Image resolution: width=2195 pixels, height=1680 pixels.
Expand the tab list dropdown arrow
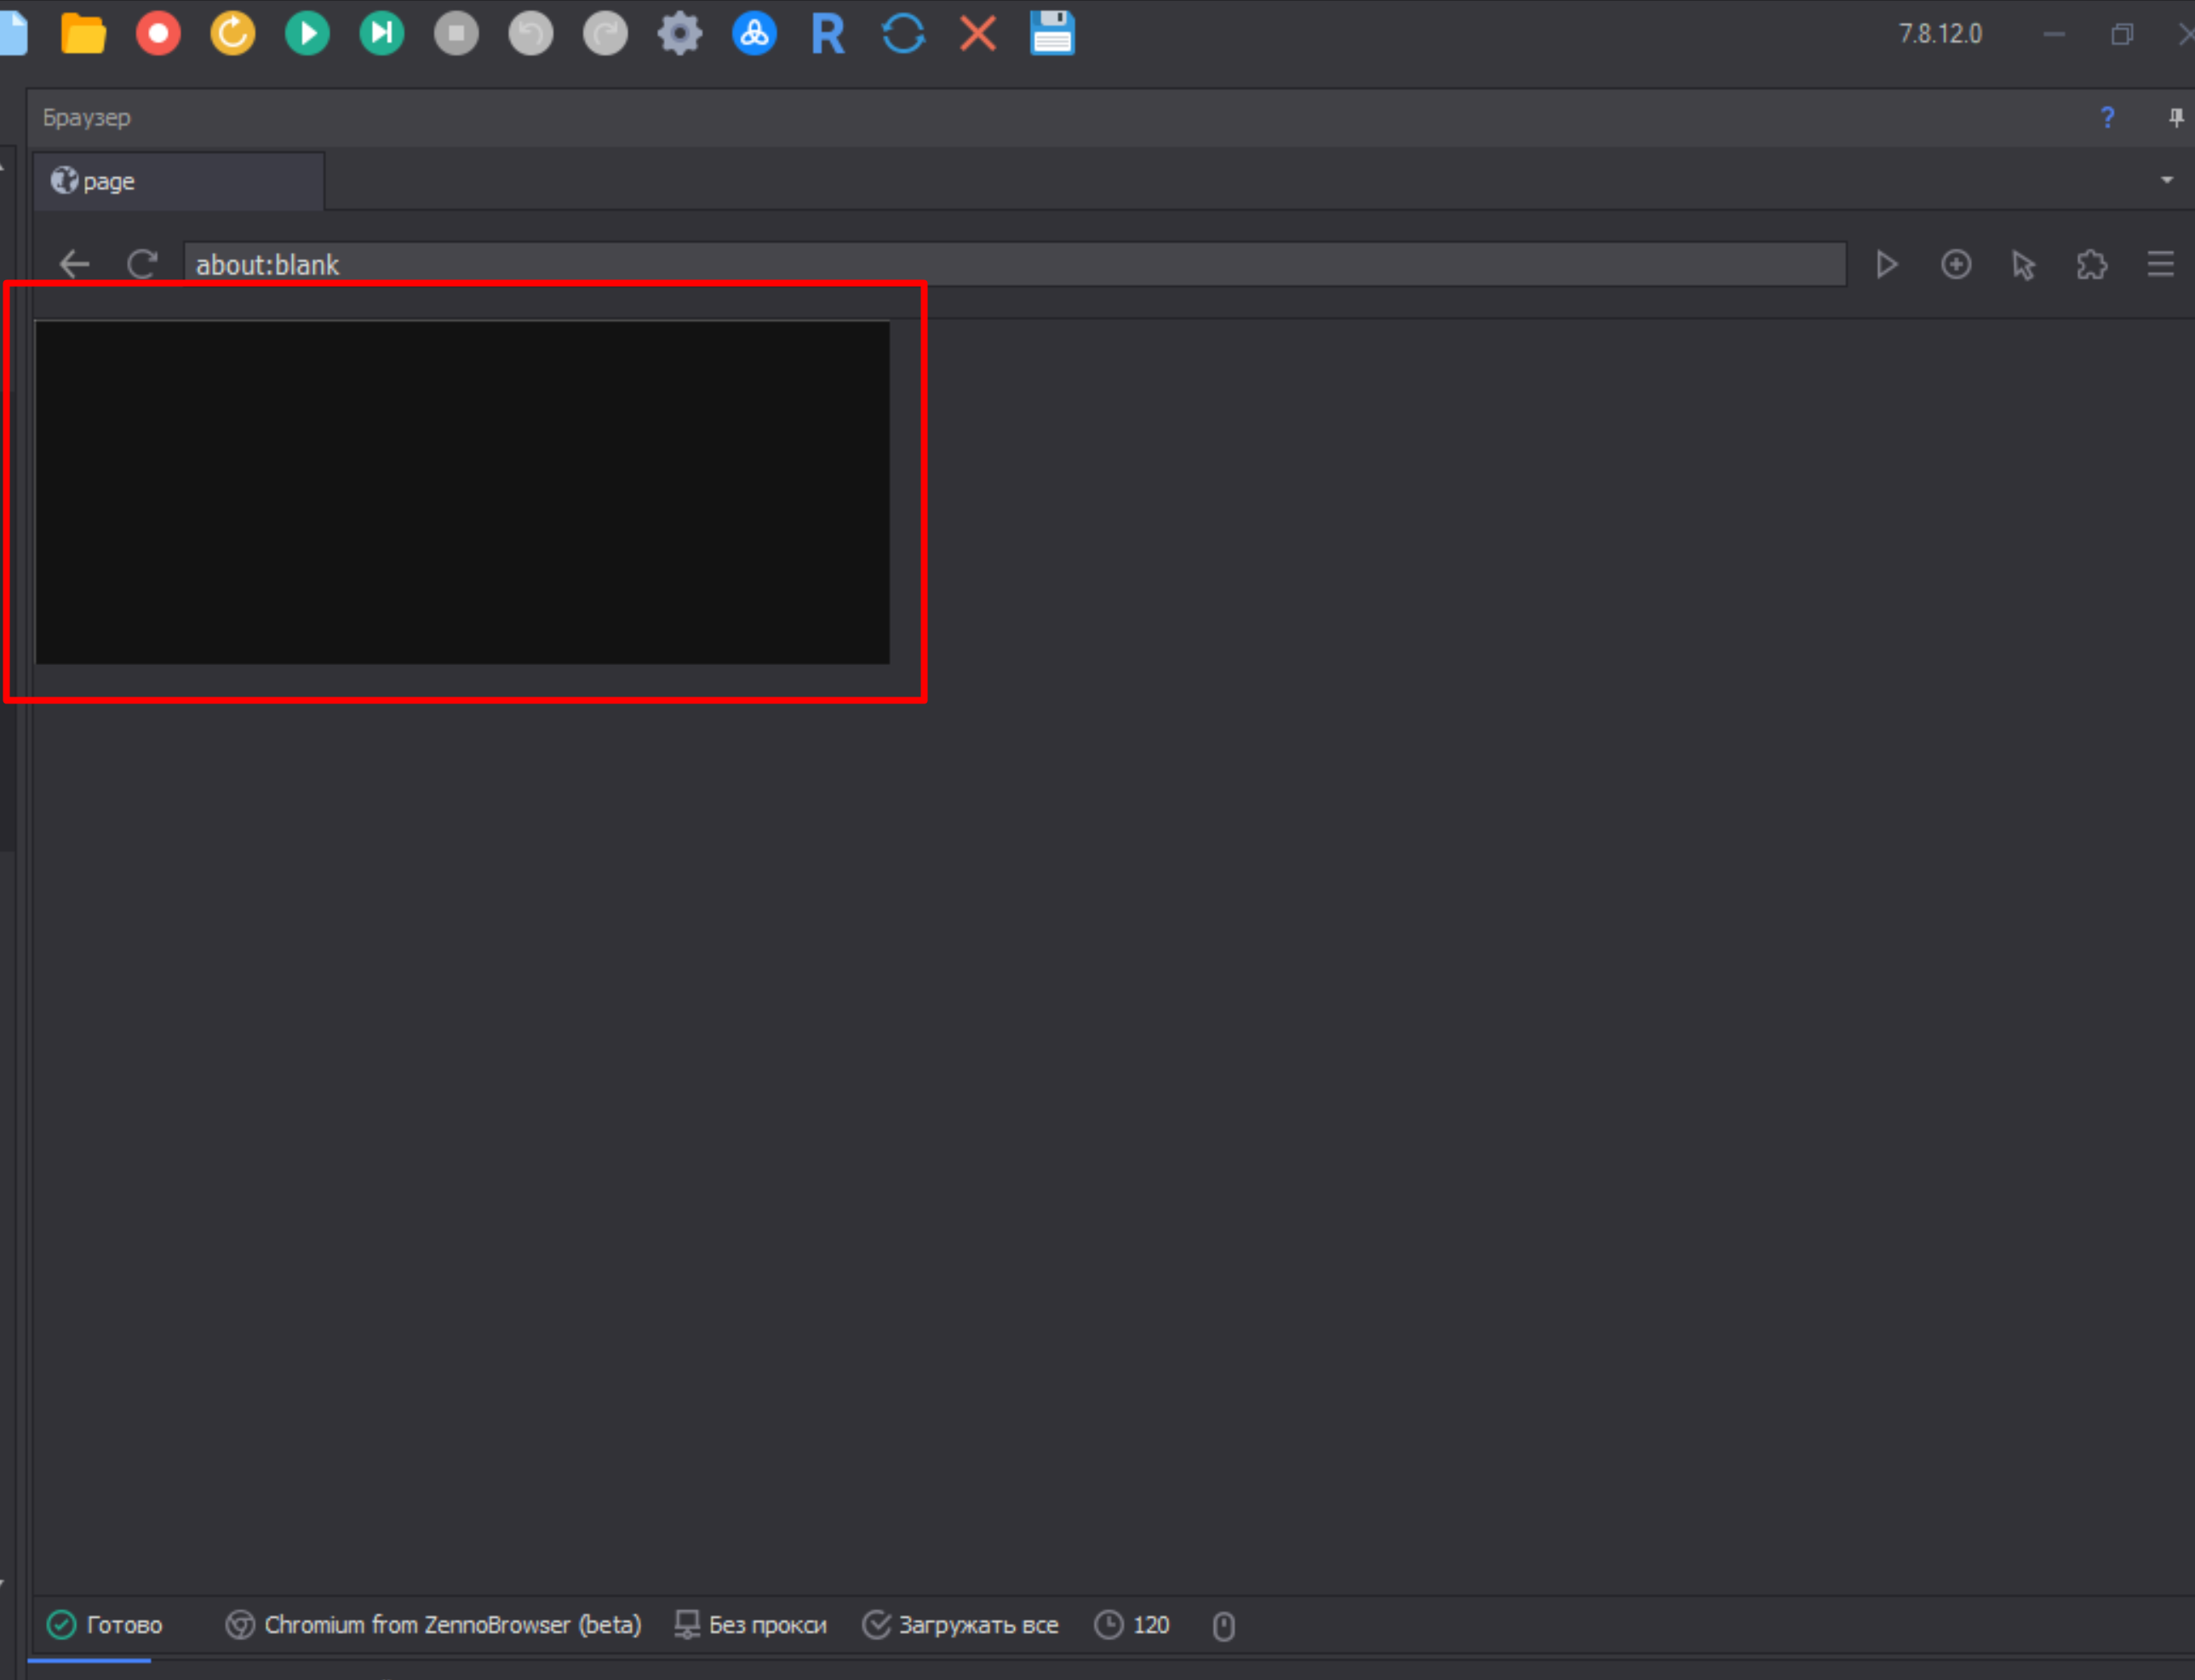(x=2166, y=180)
